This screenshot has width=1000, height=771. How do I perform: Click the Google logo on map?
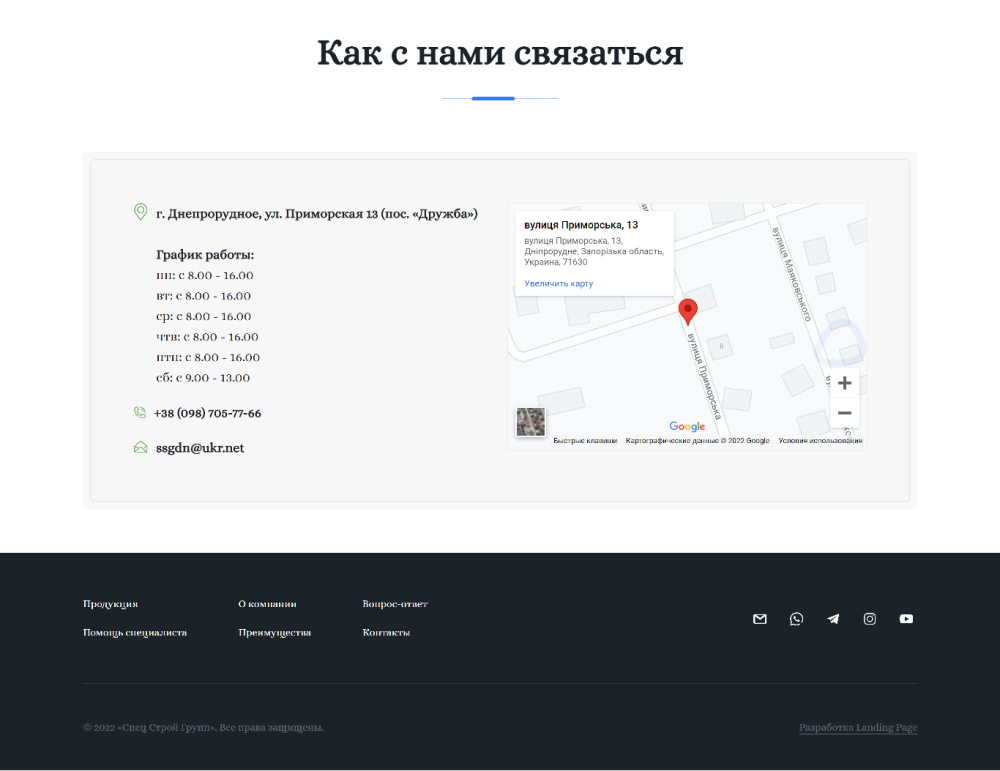687,426
